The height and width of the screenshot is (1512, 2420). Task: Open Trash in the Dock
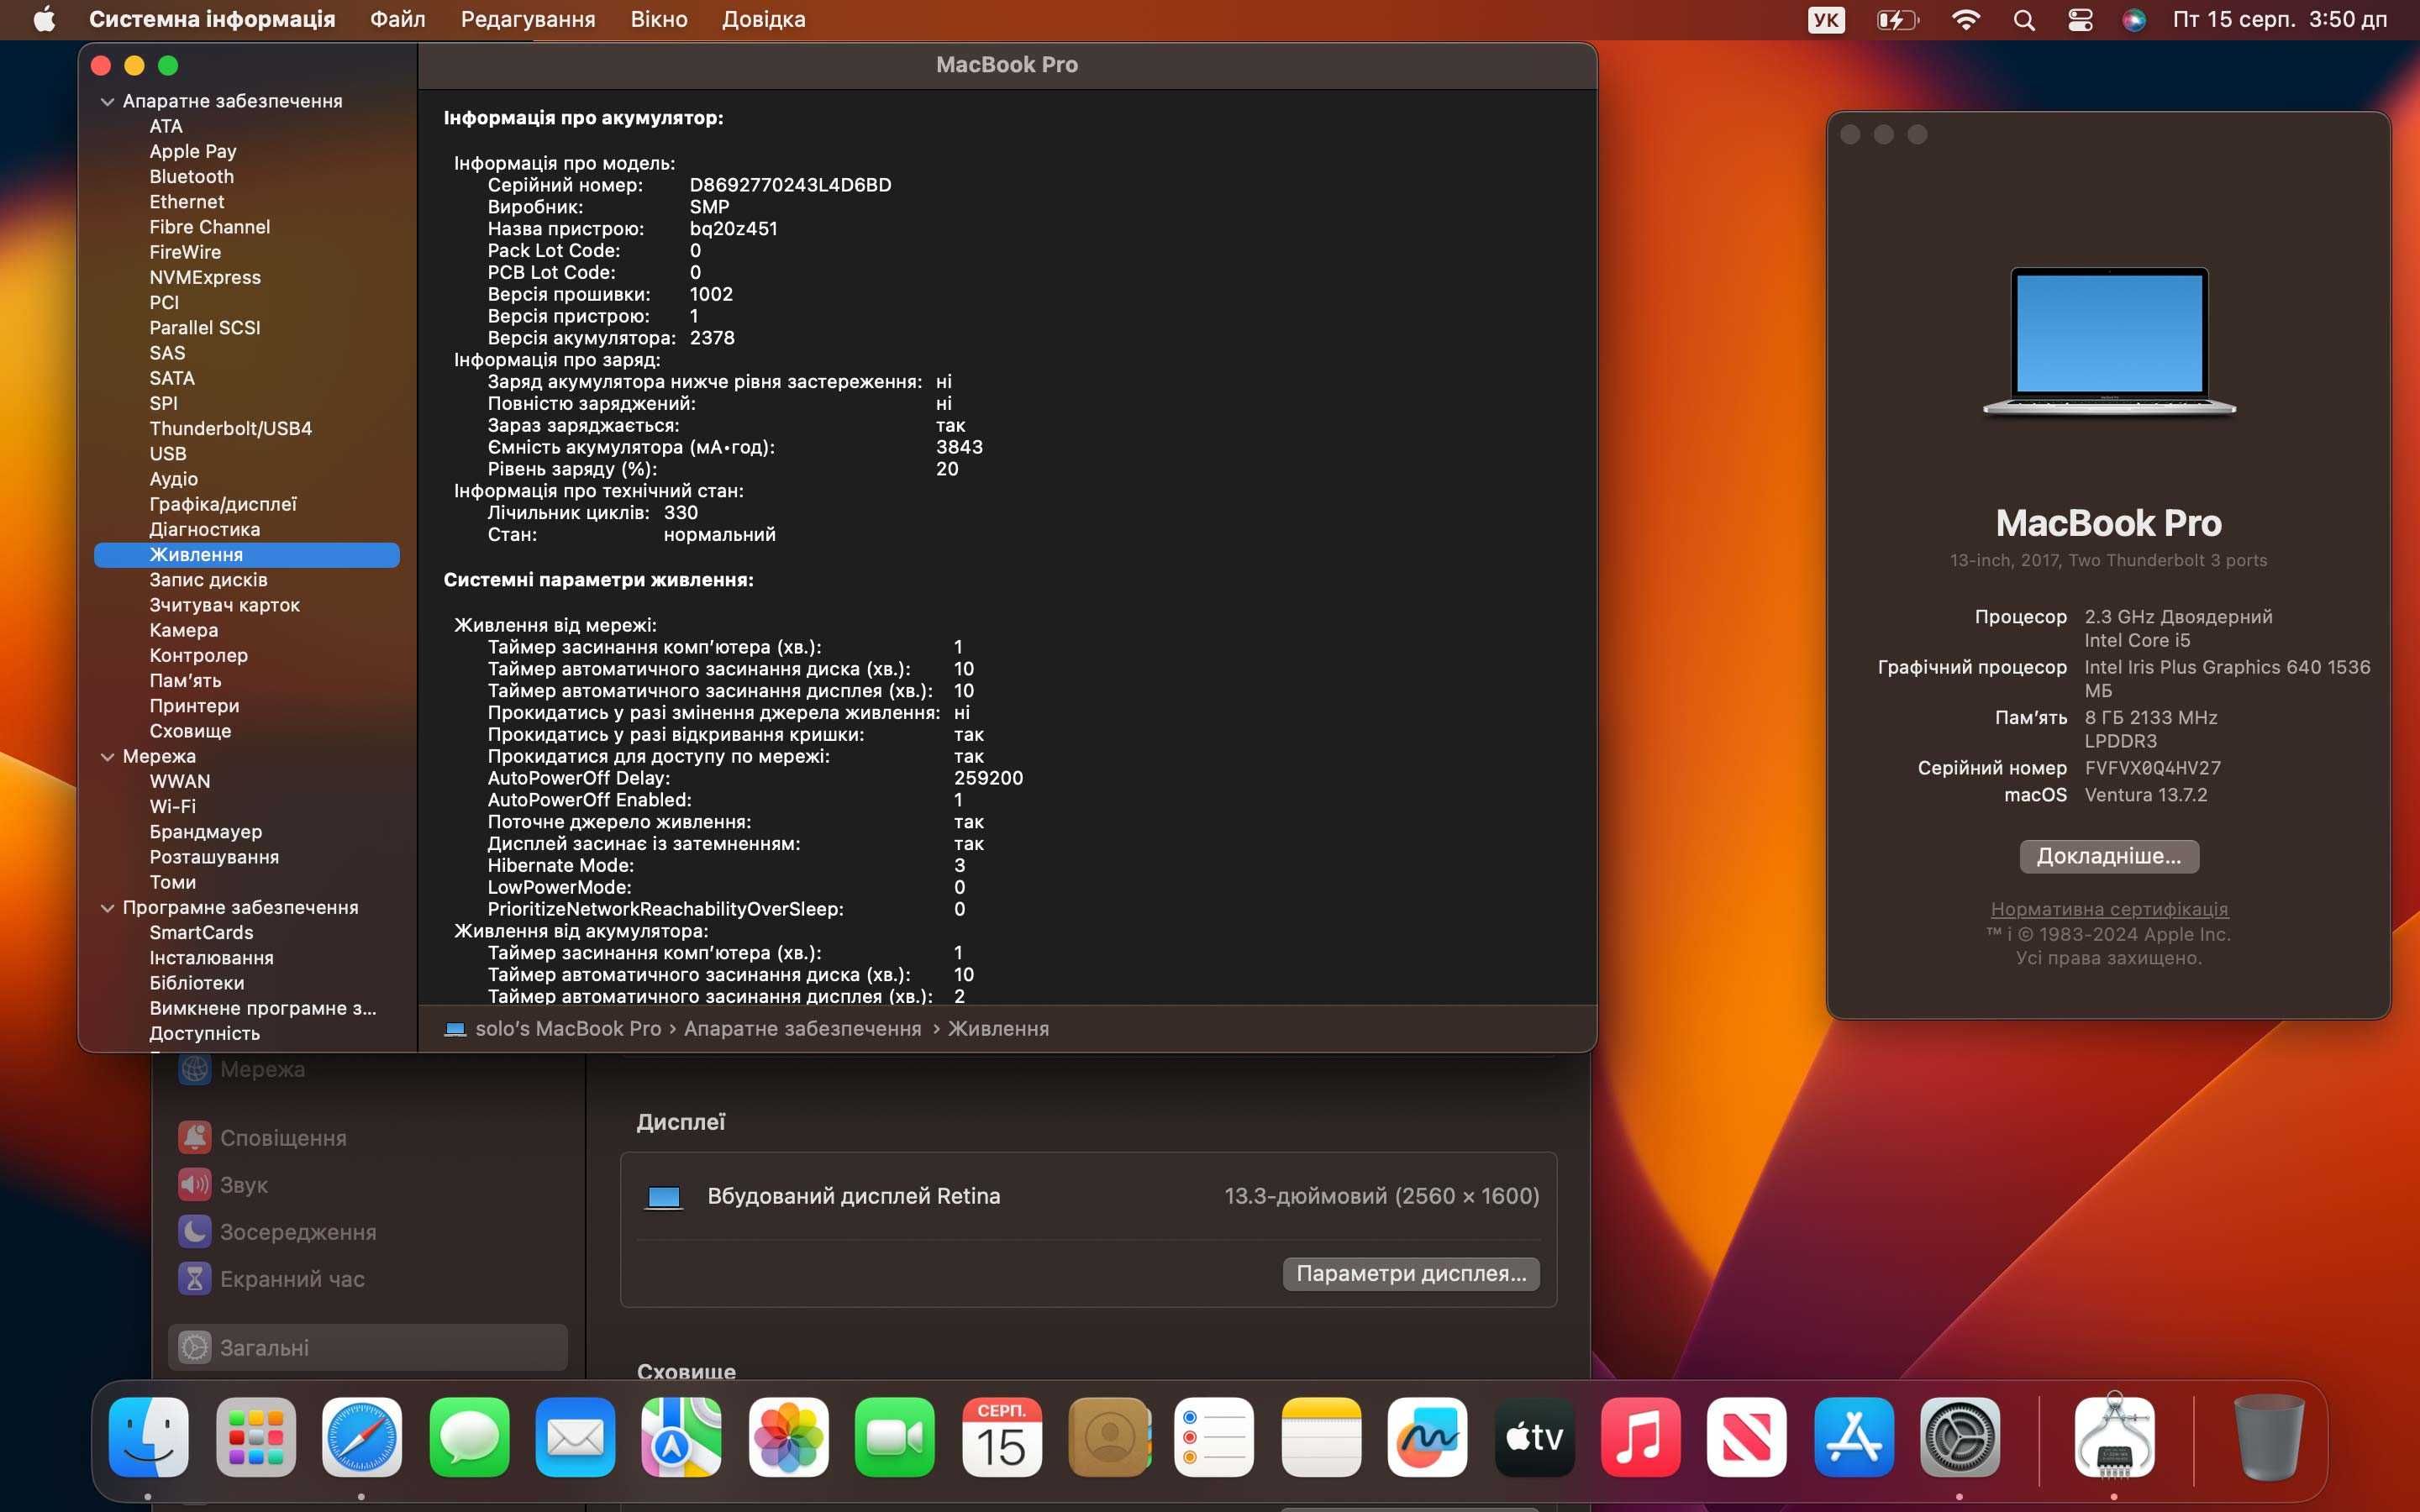pos(2268,1437)
